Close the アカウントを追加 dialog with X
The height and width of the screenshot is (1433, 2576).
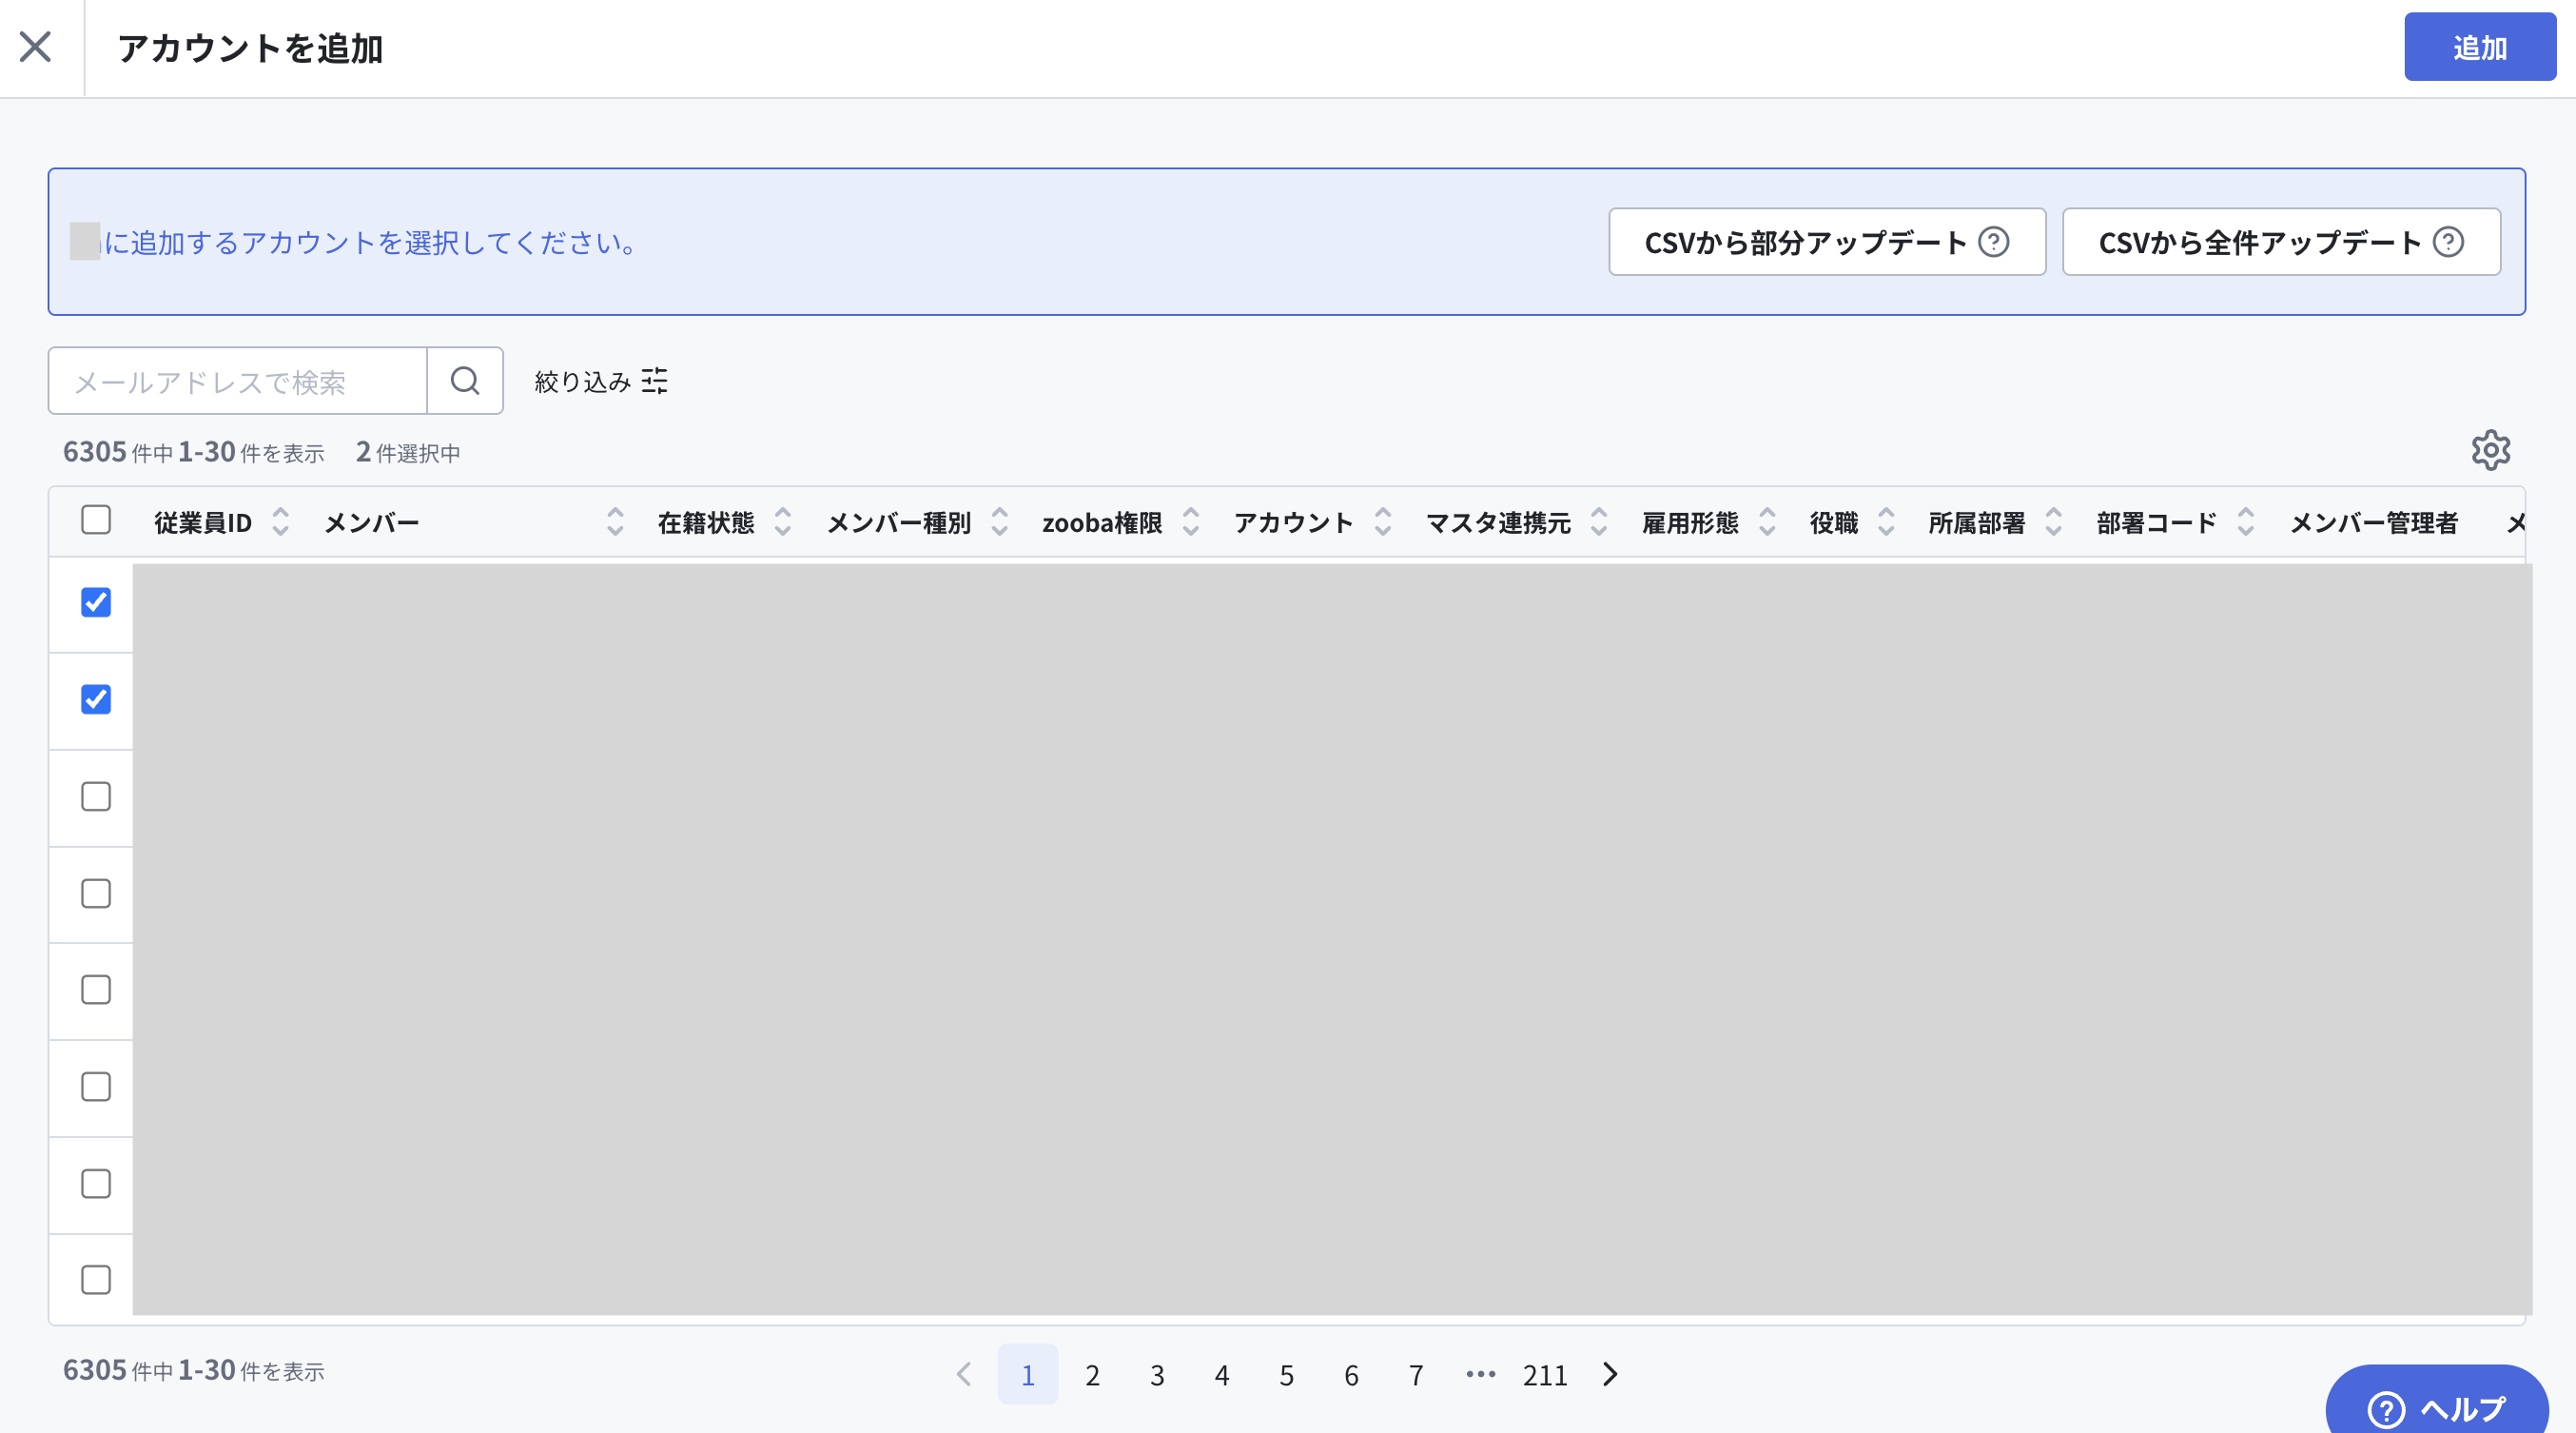click(x=35, y=47)
